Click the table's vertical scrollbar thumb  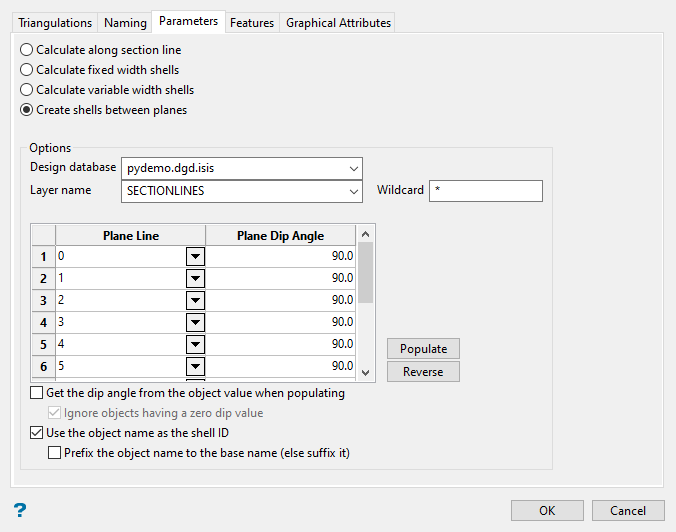pos(366,272)
